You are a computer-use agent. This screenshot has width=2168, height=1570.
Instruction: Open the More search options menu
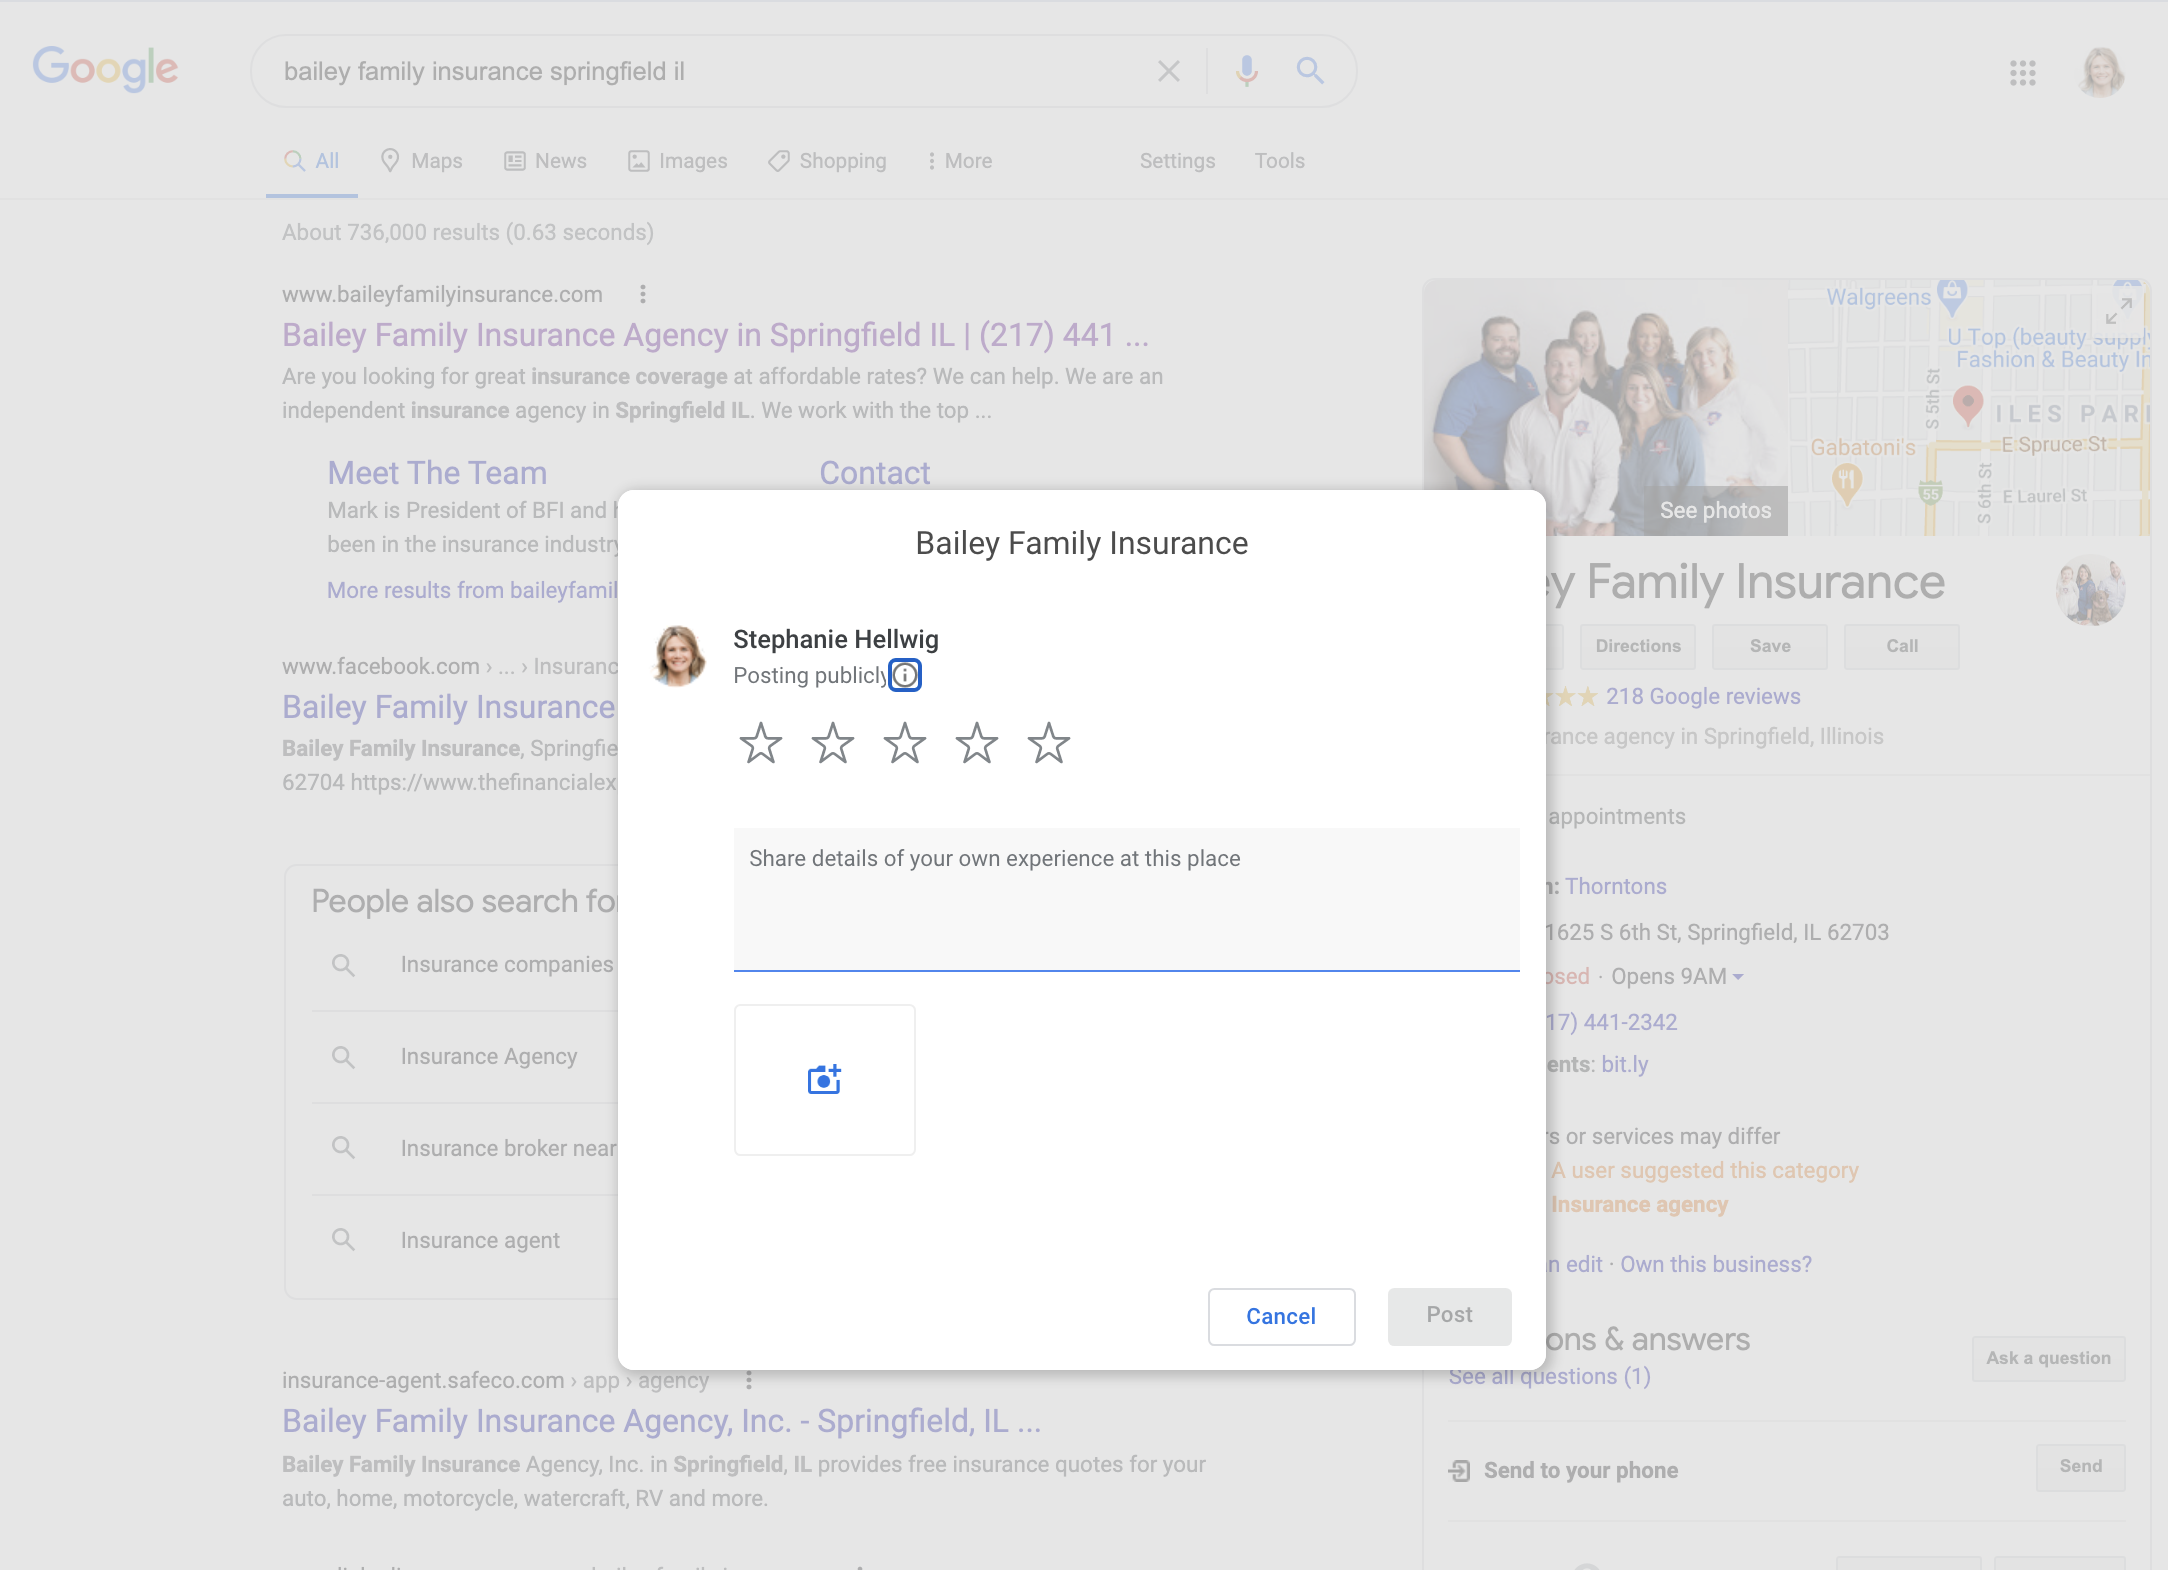tap(959, 161)
